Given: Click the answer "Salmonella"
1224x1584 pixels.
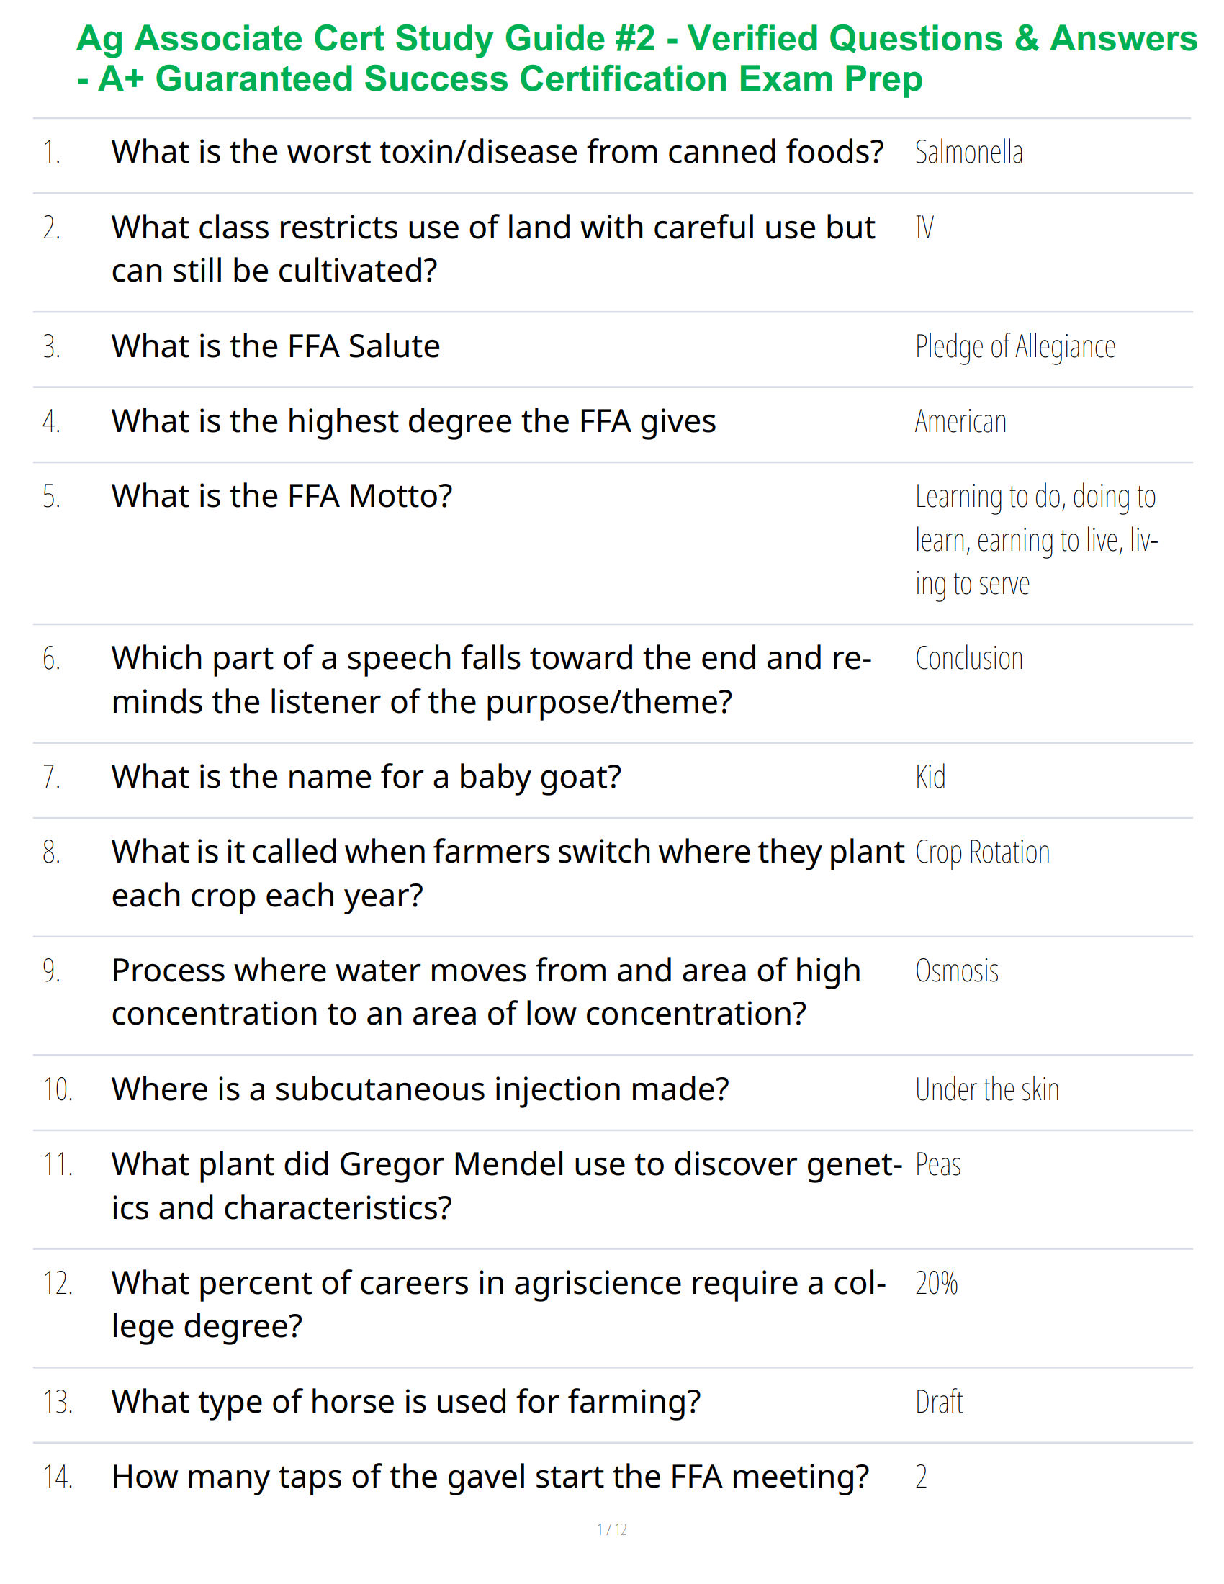Looking at the screenshot, I should (969, 152).
